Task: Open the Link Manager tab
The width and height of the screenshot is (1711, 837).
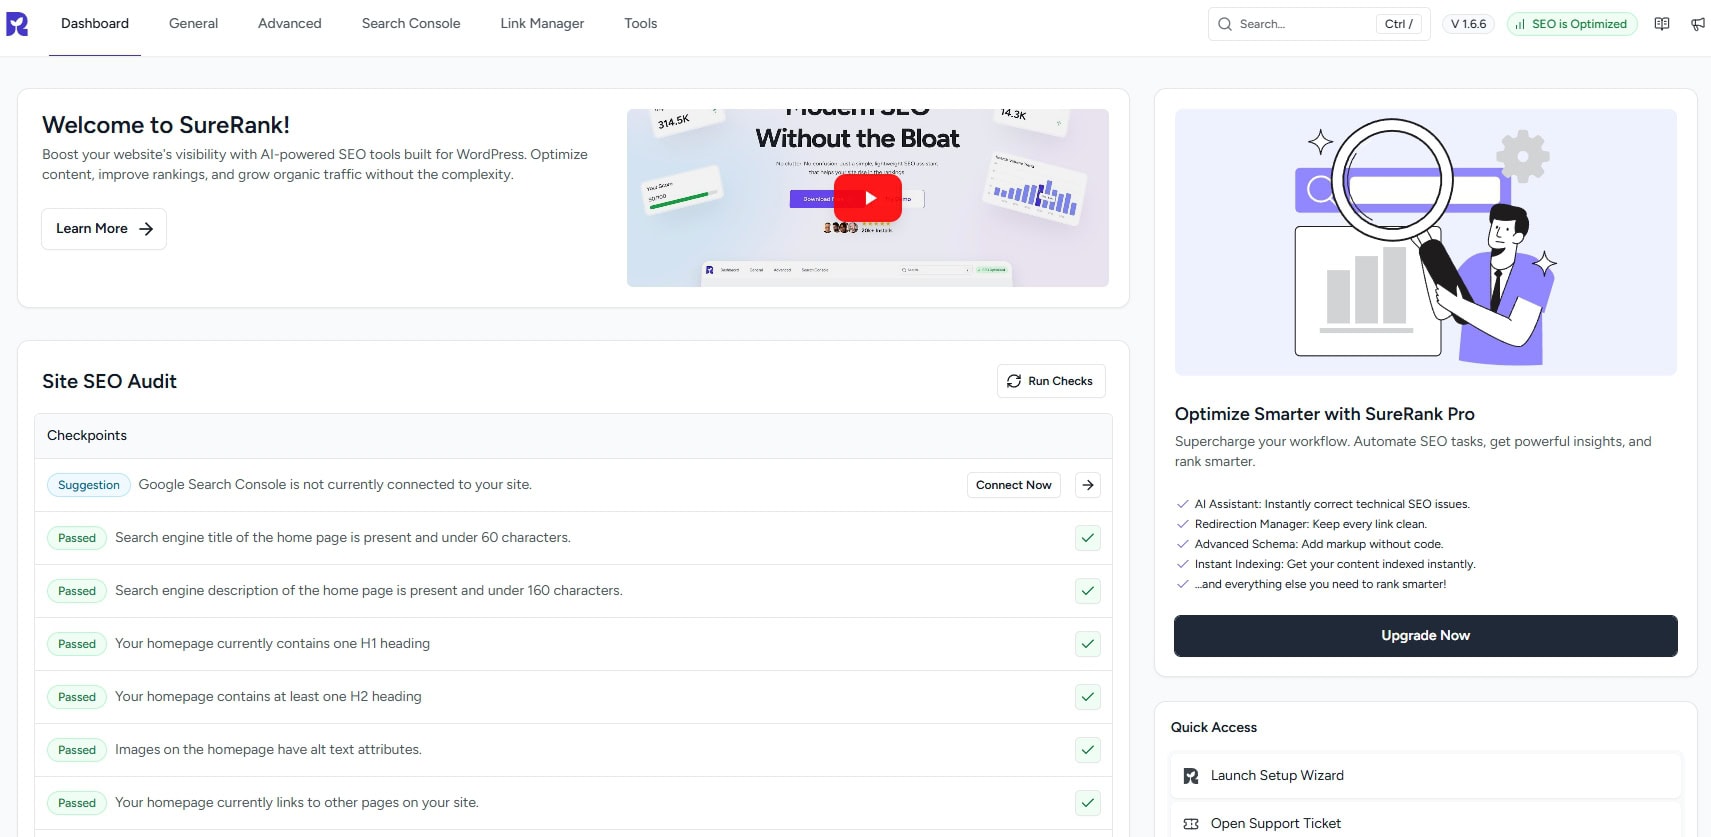Action: tap(542, 24)
